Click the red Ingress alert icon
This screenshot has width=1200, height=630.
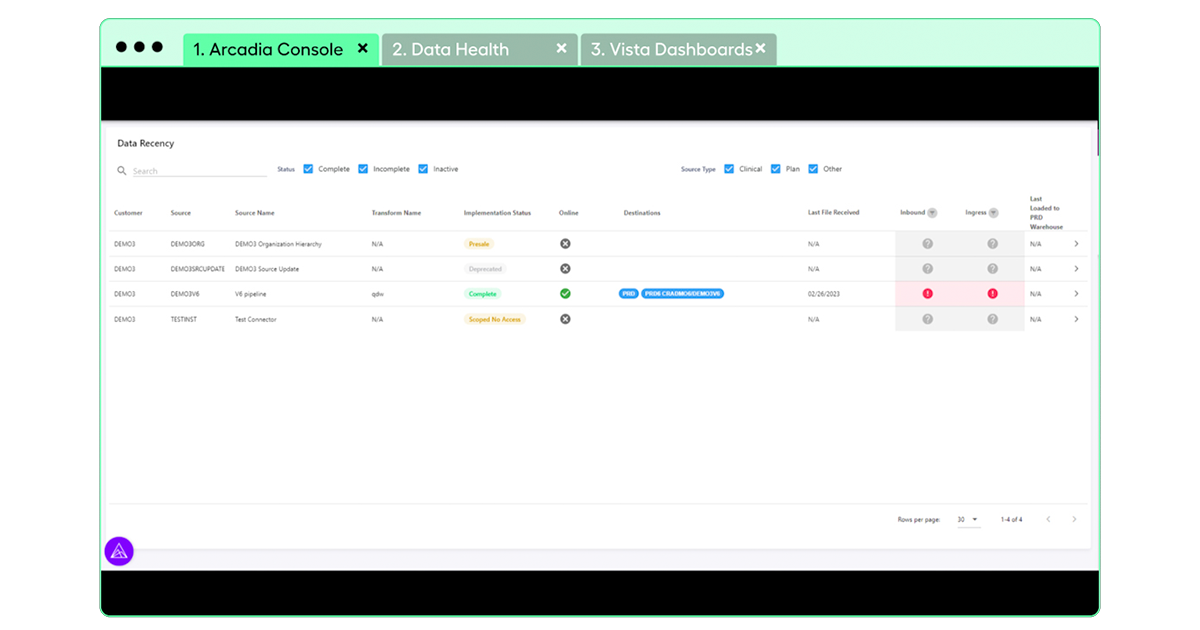tap(992, 294)
